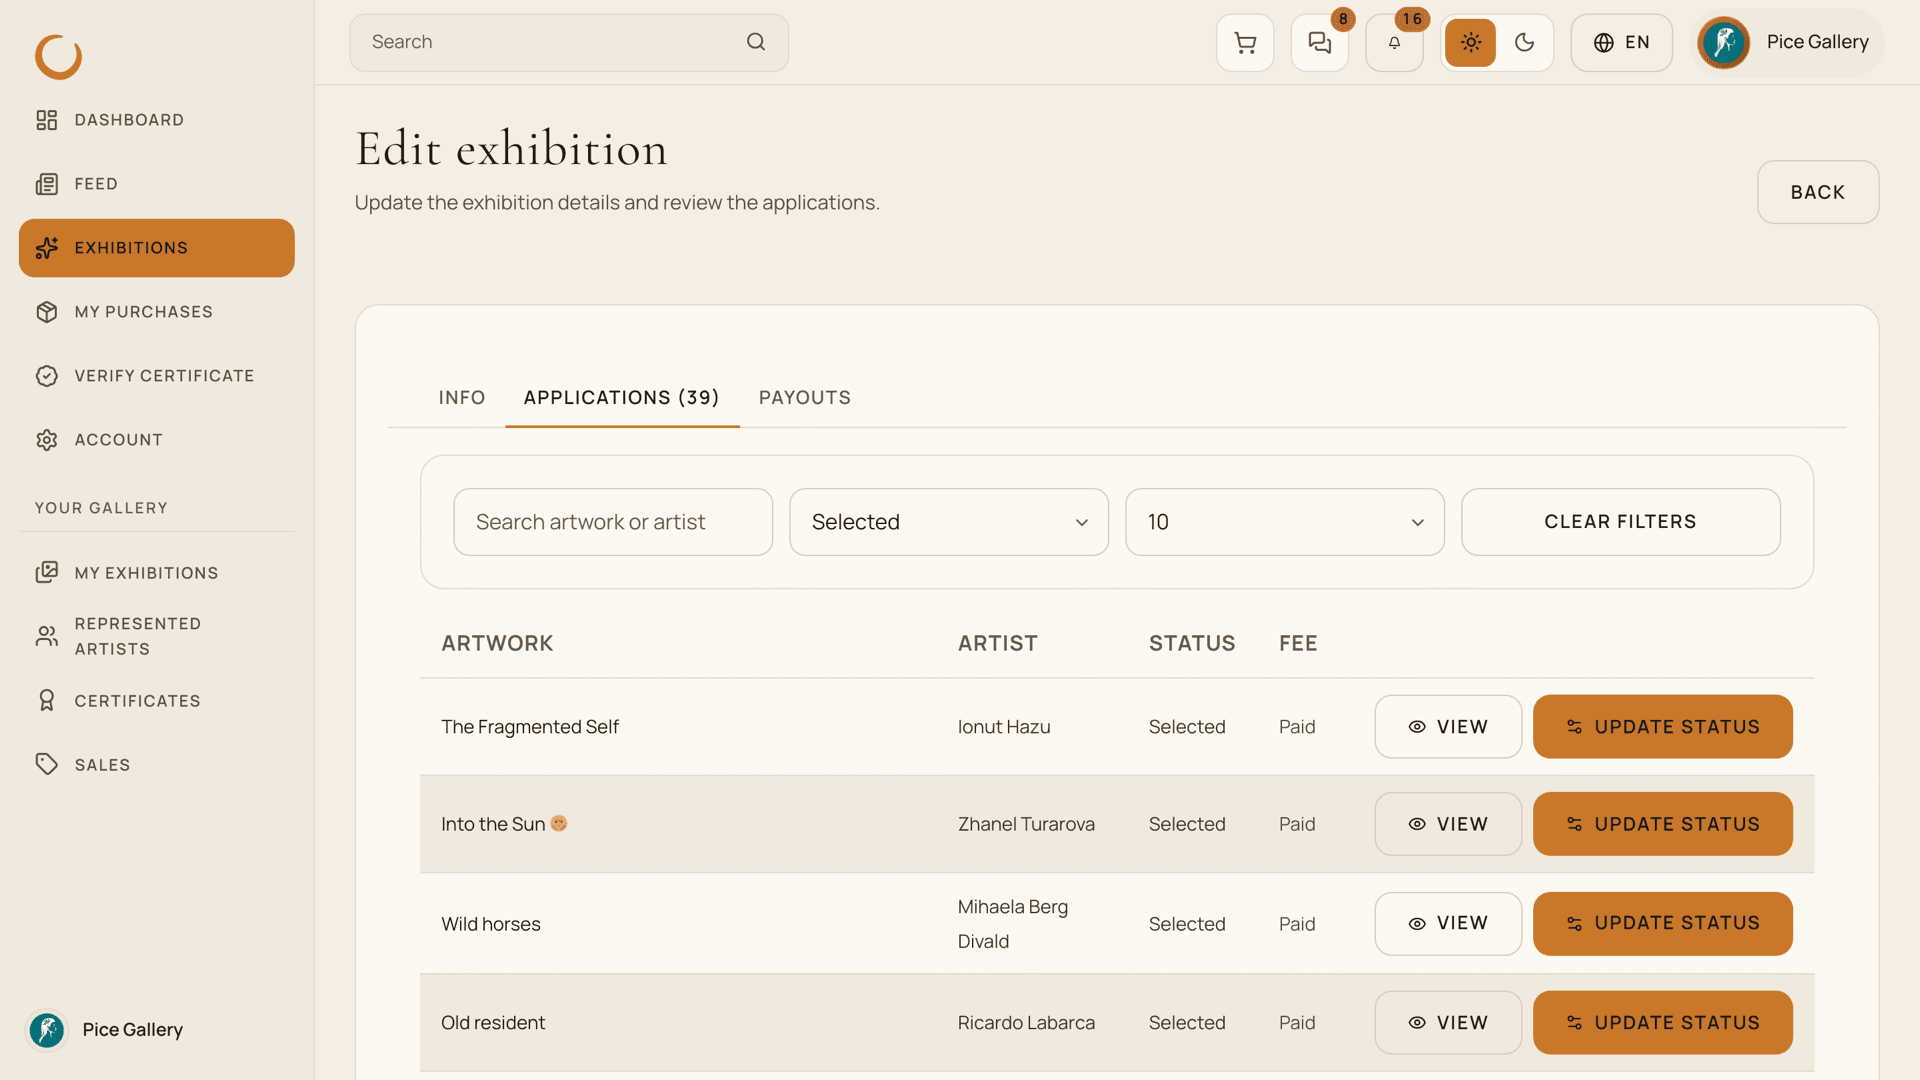
Task: Open Certificates page
Action: point(156,701)
